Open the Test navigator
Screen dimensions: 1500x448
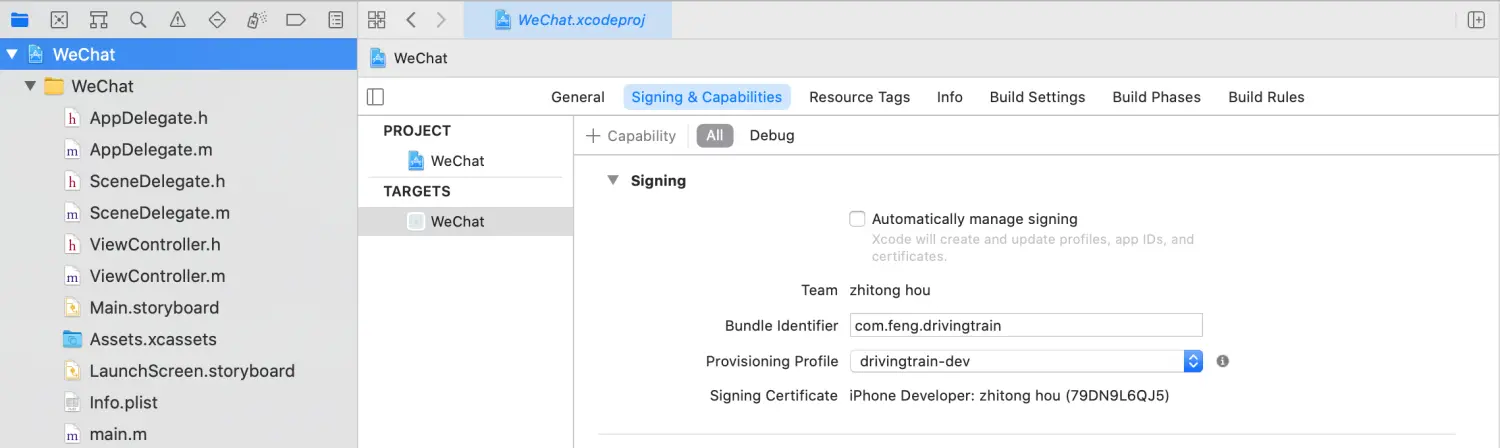217,20
